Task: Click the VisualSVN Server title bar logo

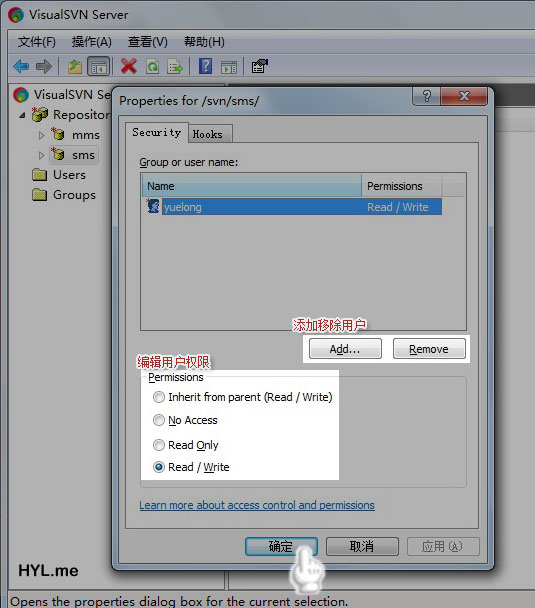Action: [x=16, y=15]
